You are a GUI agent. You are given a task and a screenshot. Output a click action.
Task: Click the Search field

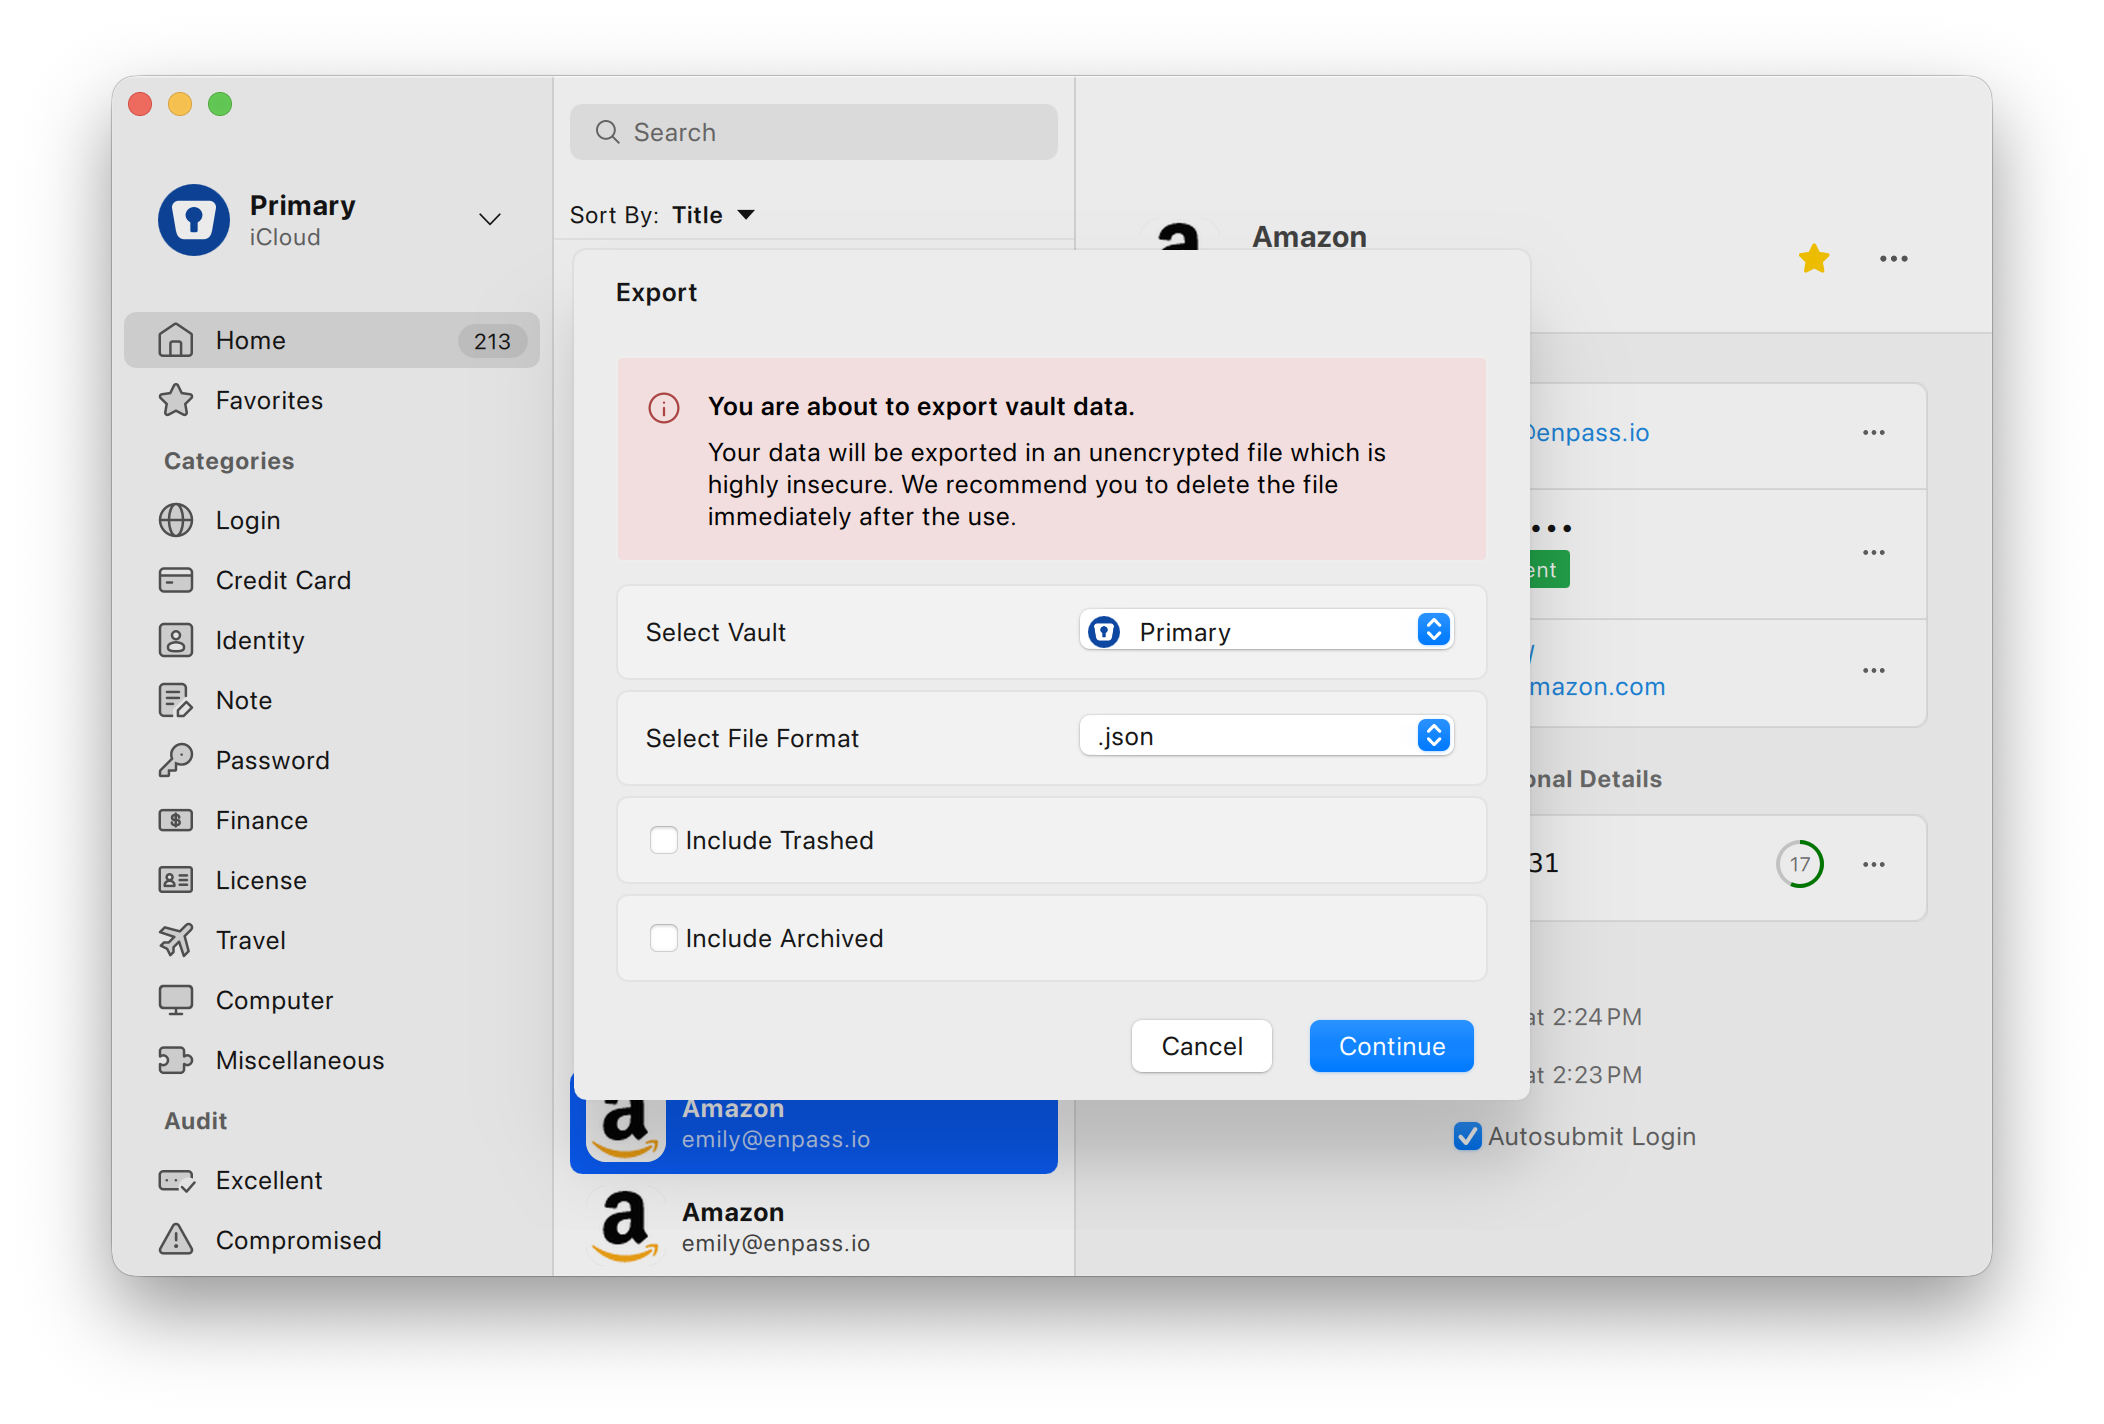pyautogui.click(x=814, y=132)
